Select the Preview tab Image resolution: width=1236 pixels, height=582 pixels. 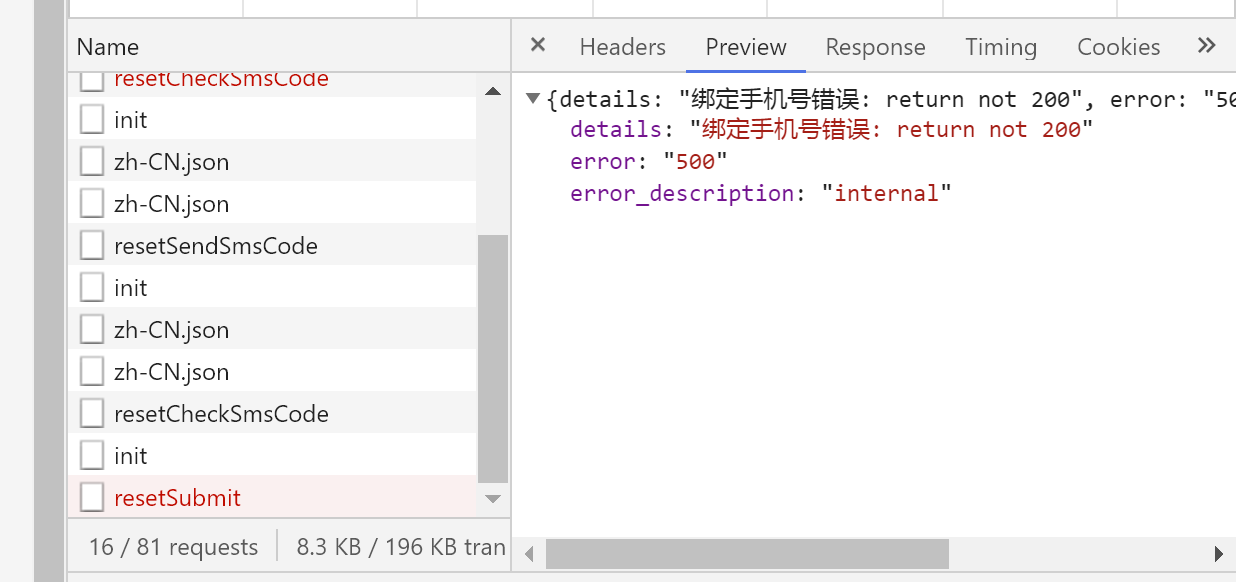tap(746, 47)
